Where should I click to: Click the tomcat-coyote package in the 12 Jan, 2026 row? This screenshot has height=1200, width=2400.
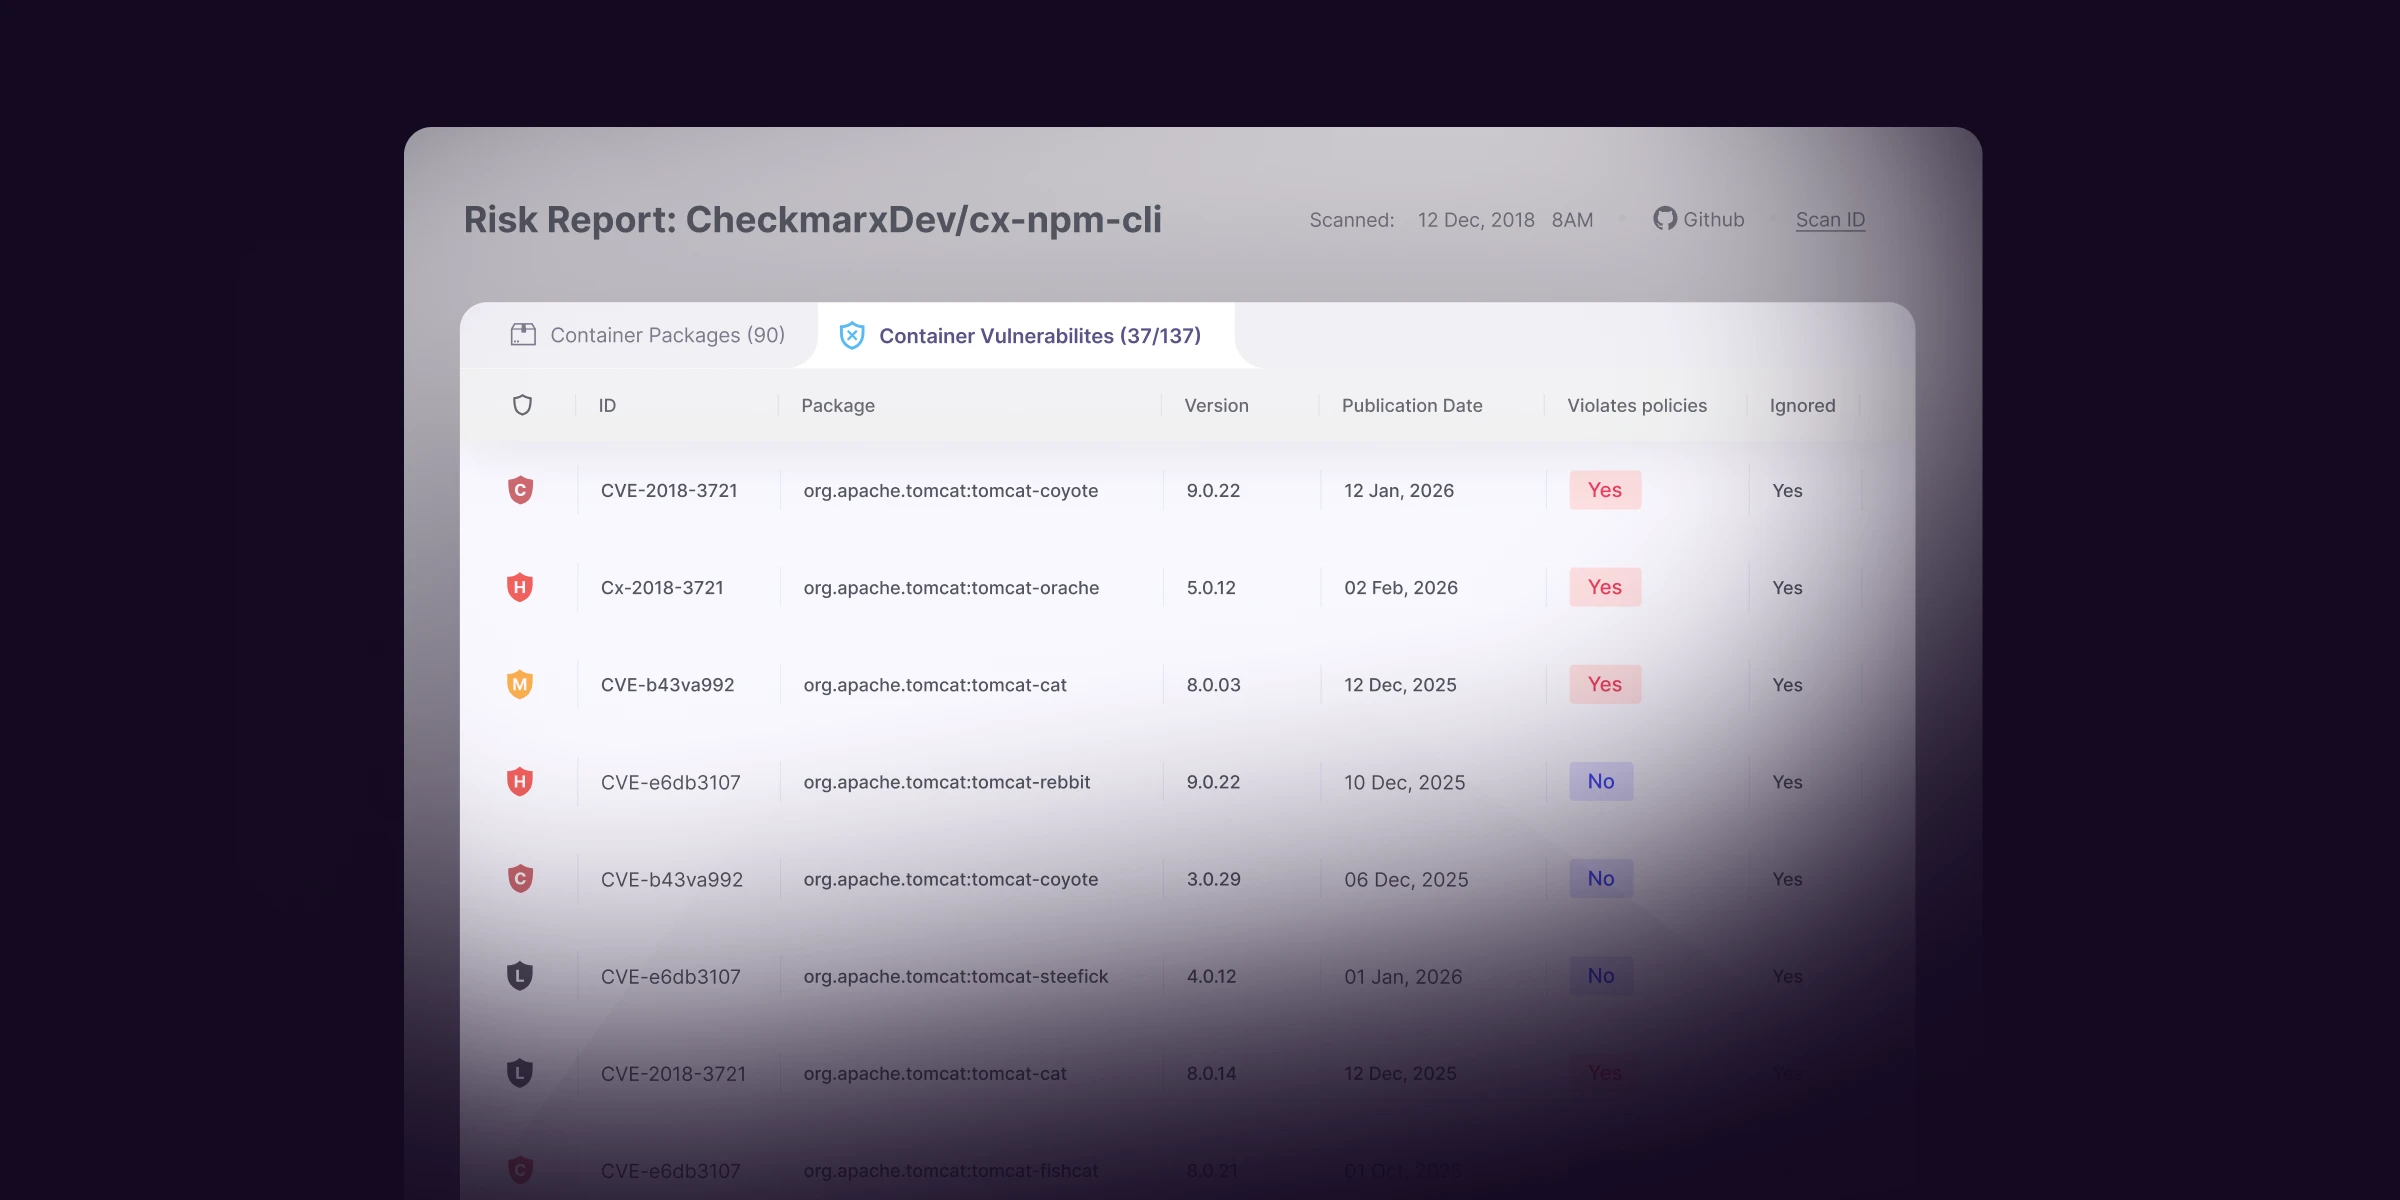951,491
